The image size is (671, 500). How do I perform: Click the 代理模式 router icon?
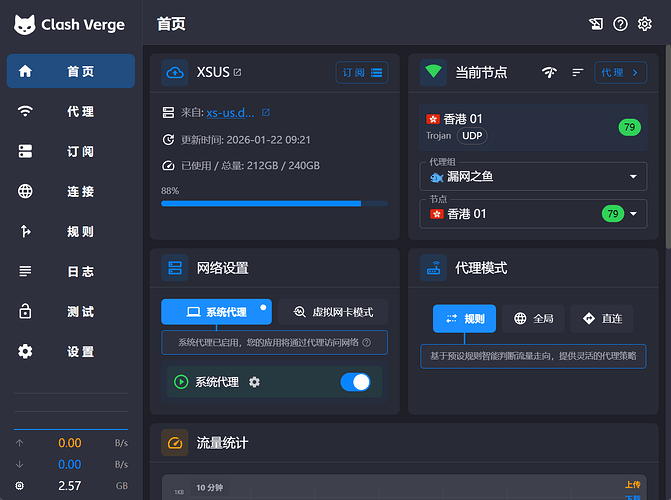pyautogui.click(x=433, y=268)
